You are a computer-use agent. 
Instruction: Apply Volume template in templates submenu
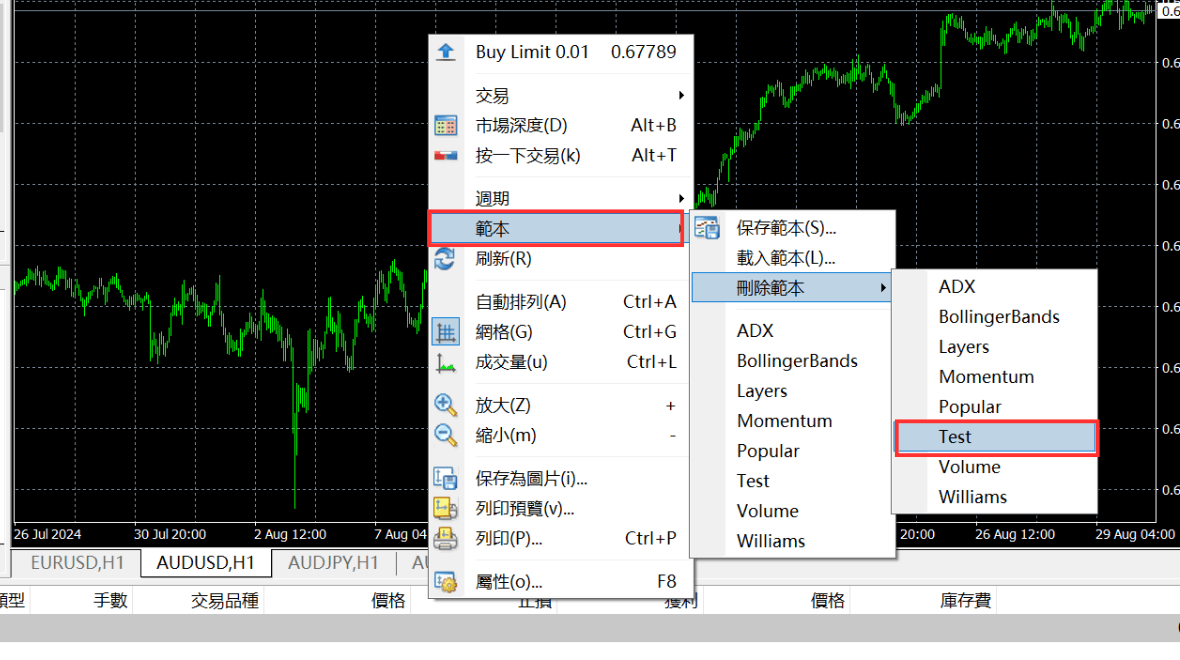pyautogui.click(x=792, y=511)
